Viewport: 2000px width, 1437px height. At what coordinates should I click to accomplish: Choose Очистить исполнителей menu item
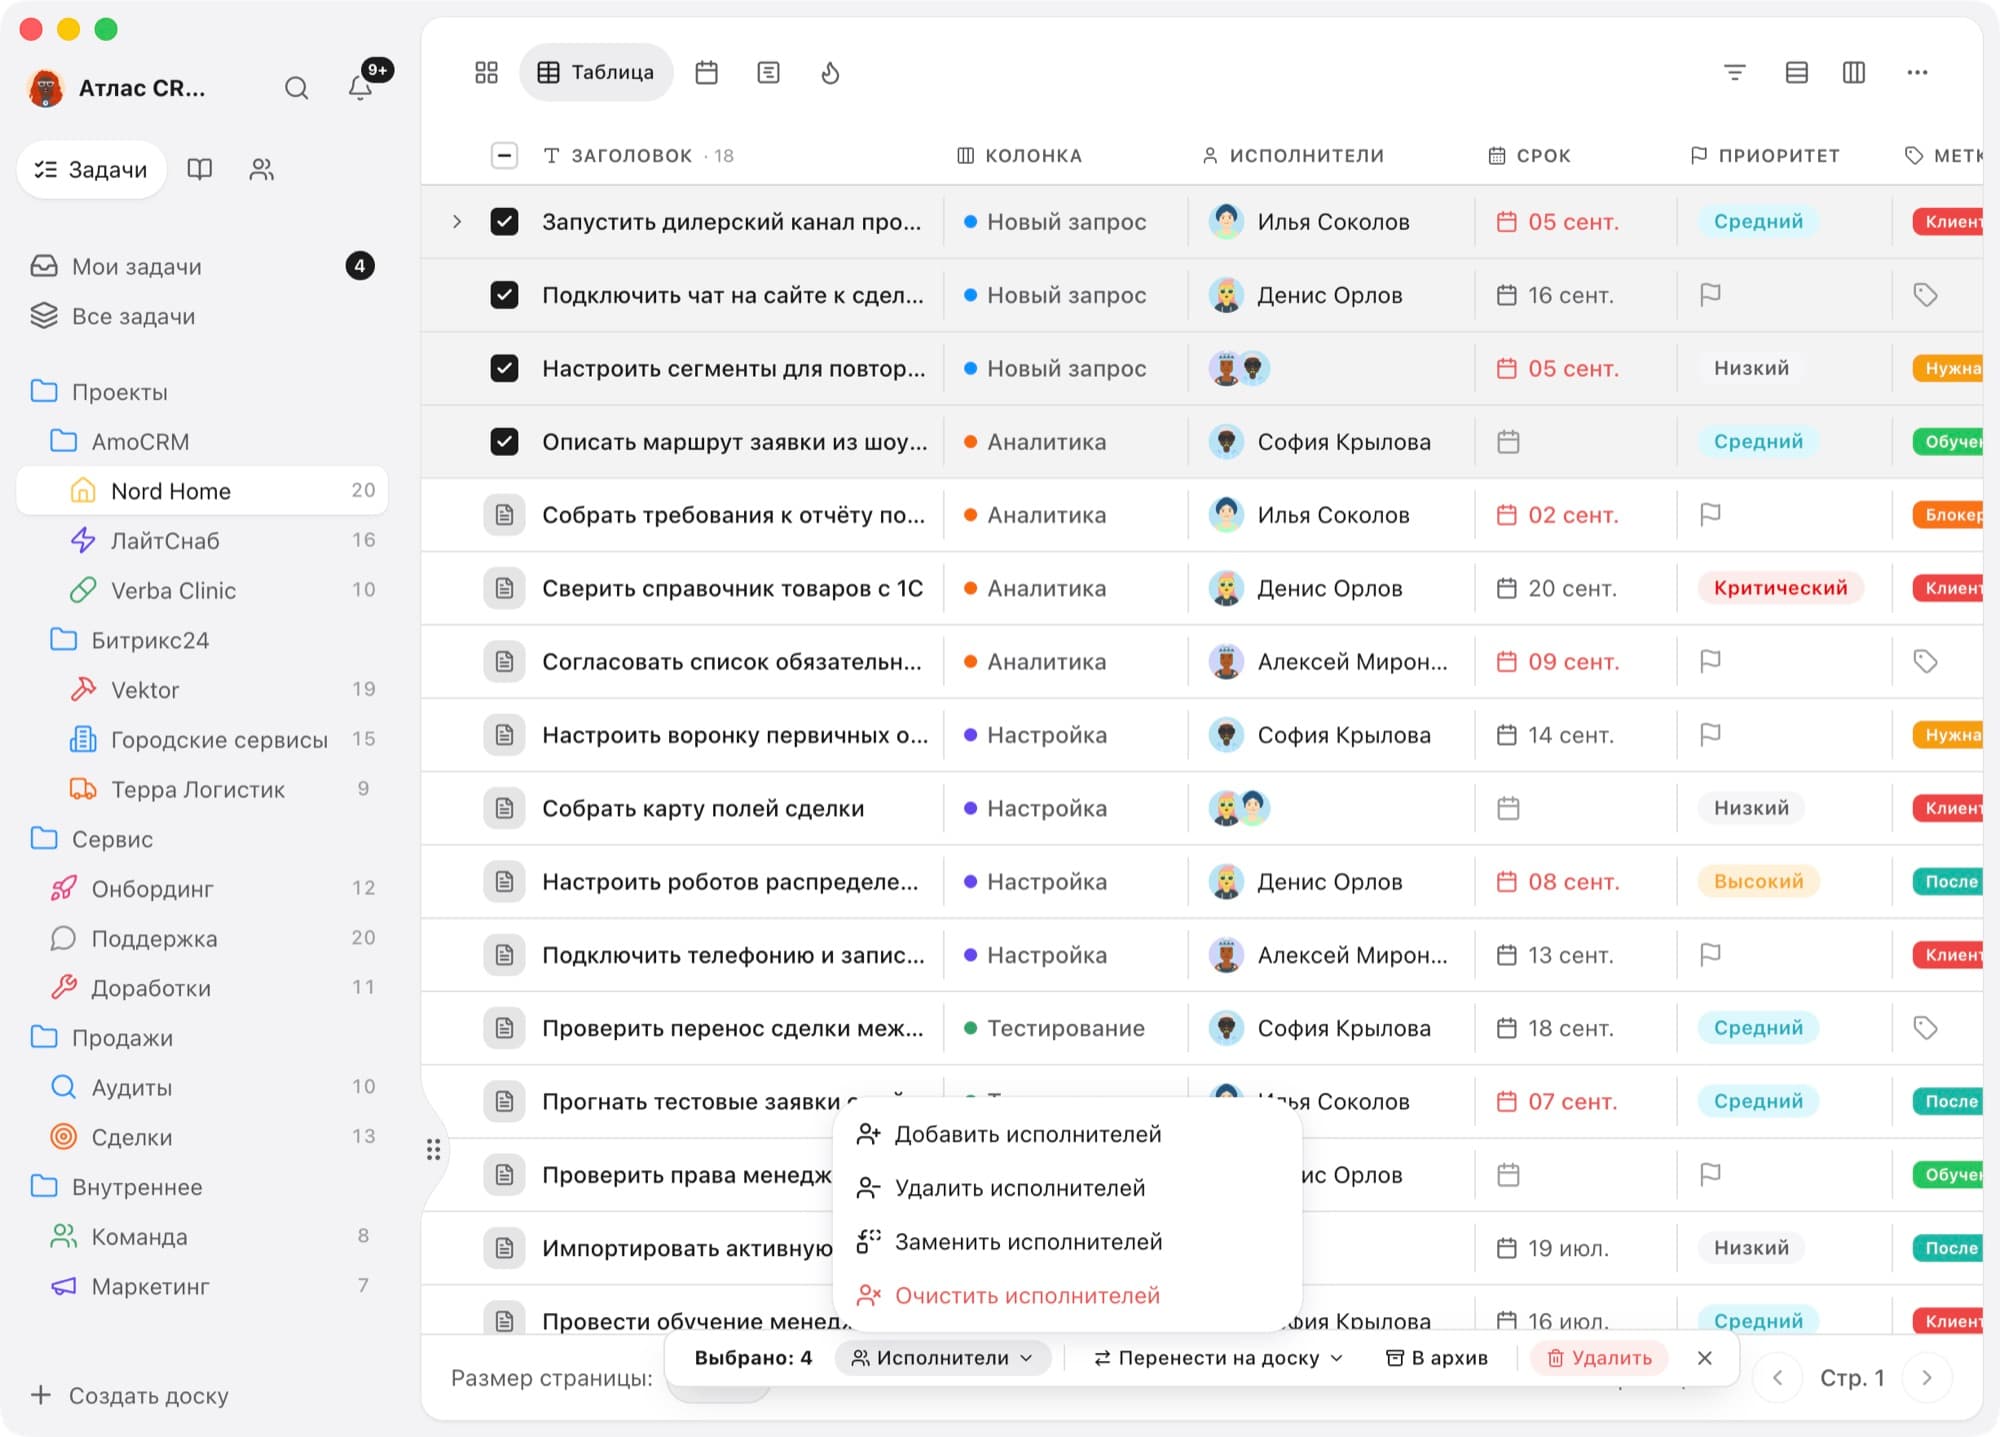point(1067,1296)
